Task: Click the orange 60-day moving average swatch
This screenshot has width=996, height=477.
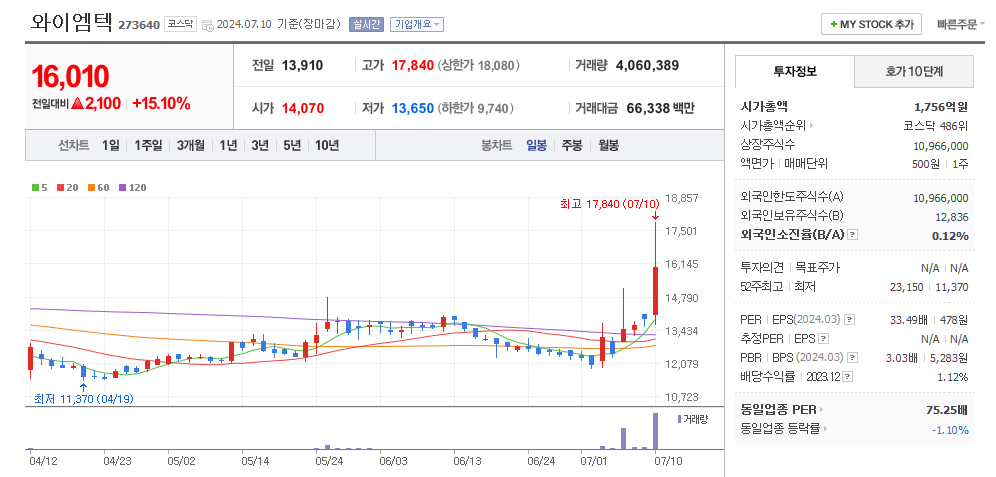Action: (91, 187)
